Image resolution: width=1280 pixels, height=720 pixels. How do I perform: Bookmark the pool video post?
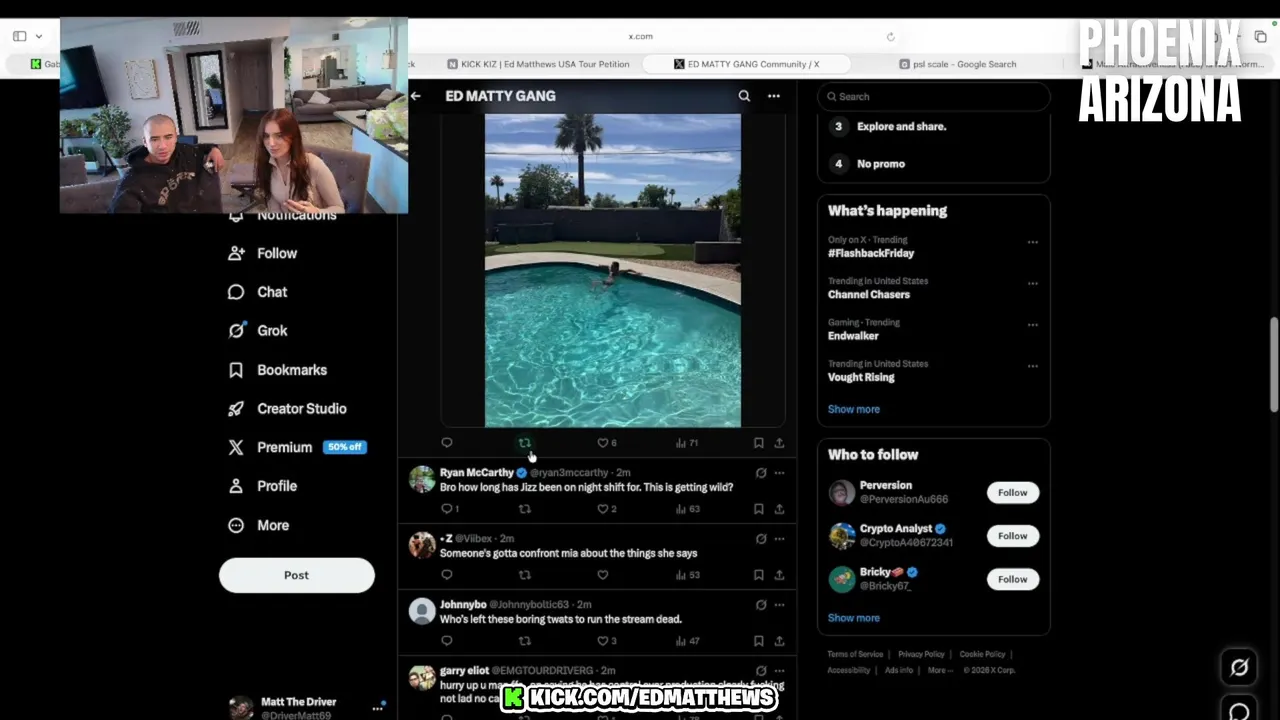pos(758,443)
